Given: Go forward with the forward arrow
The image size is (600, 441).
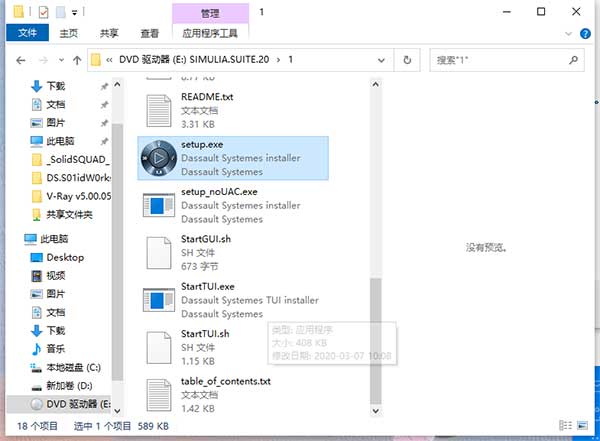Looking at the screenshot, I should click(x=43, y=60).
